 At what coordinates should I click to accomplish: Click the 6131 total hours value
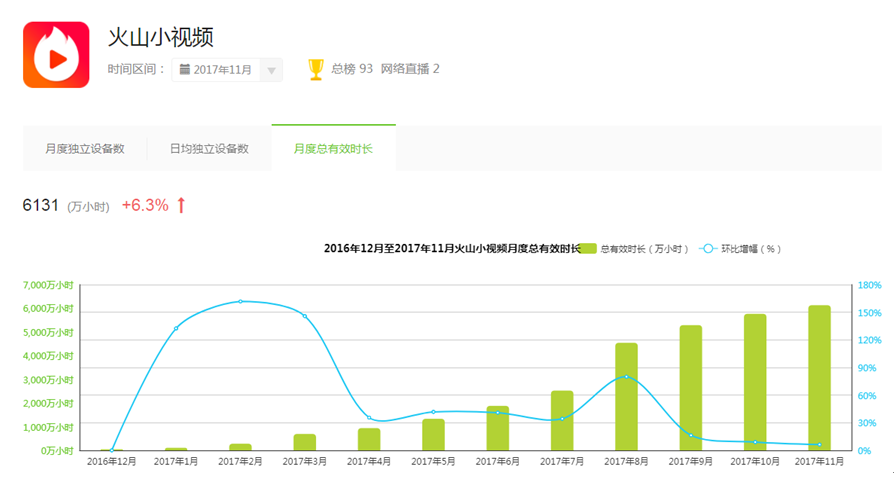[x=40, y=205]
